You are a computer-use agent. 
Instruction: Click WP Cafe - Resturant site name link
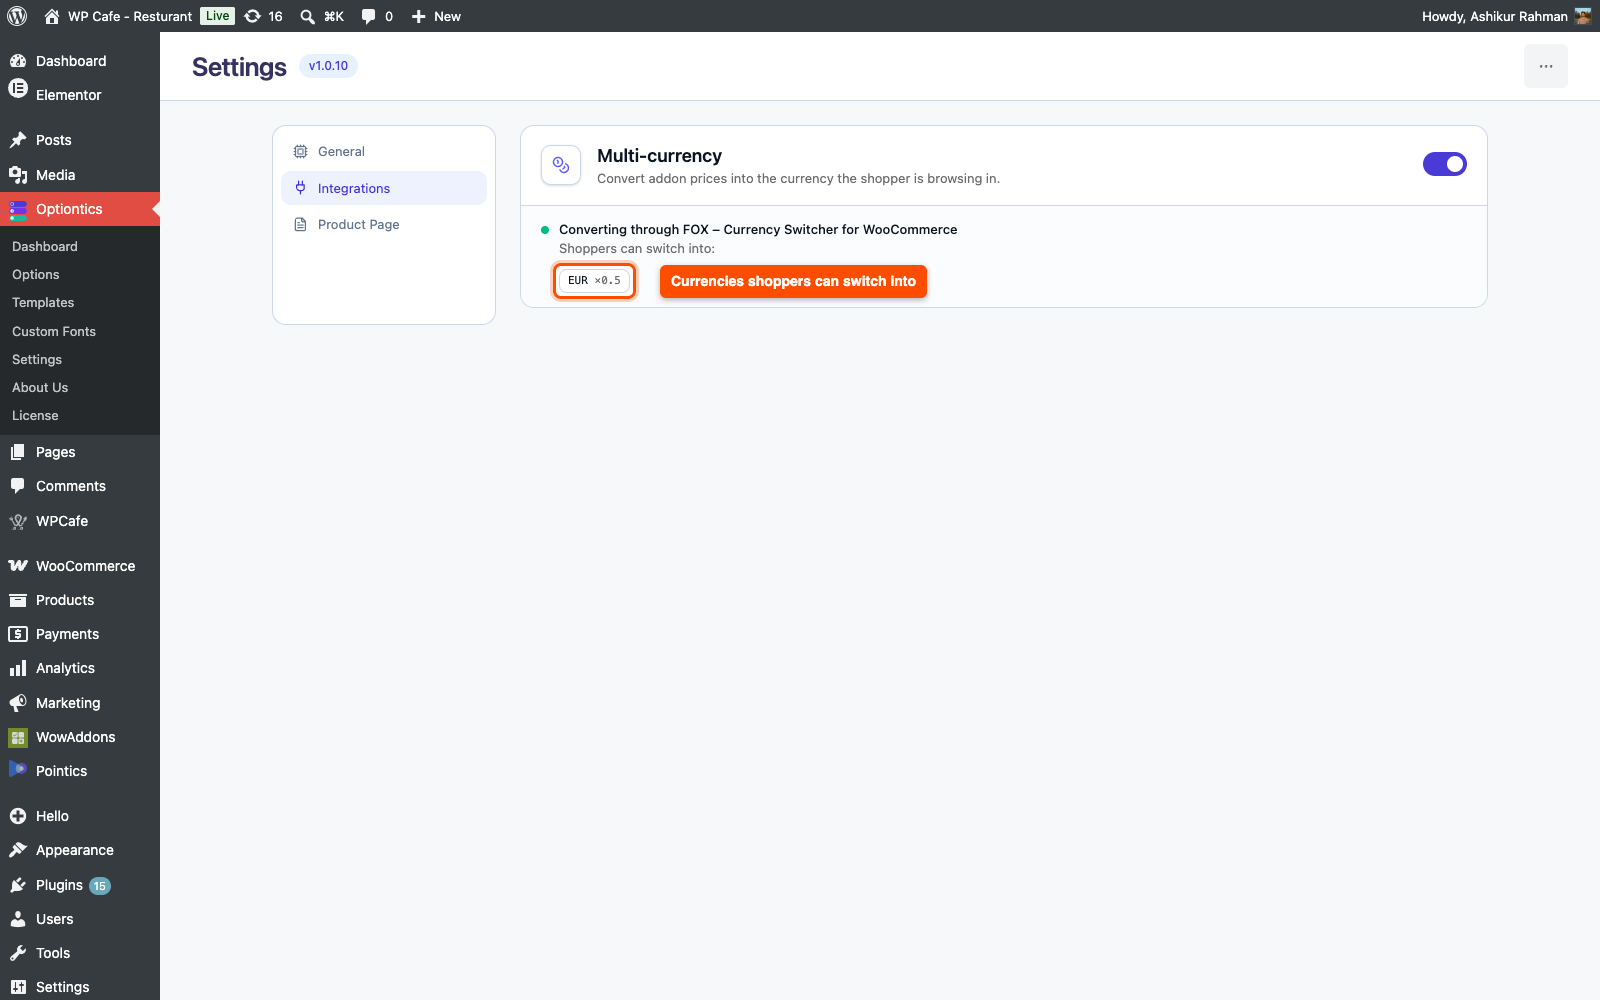130,16
